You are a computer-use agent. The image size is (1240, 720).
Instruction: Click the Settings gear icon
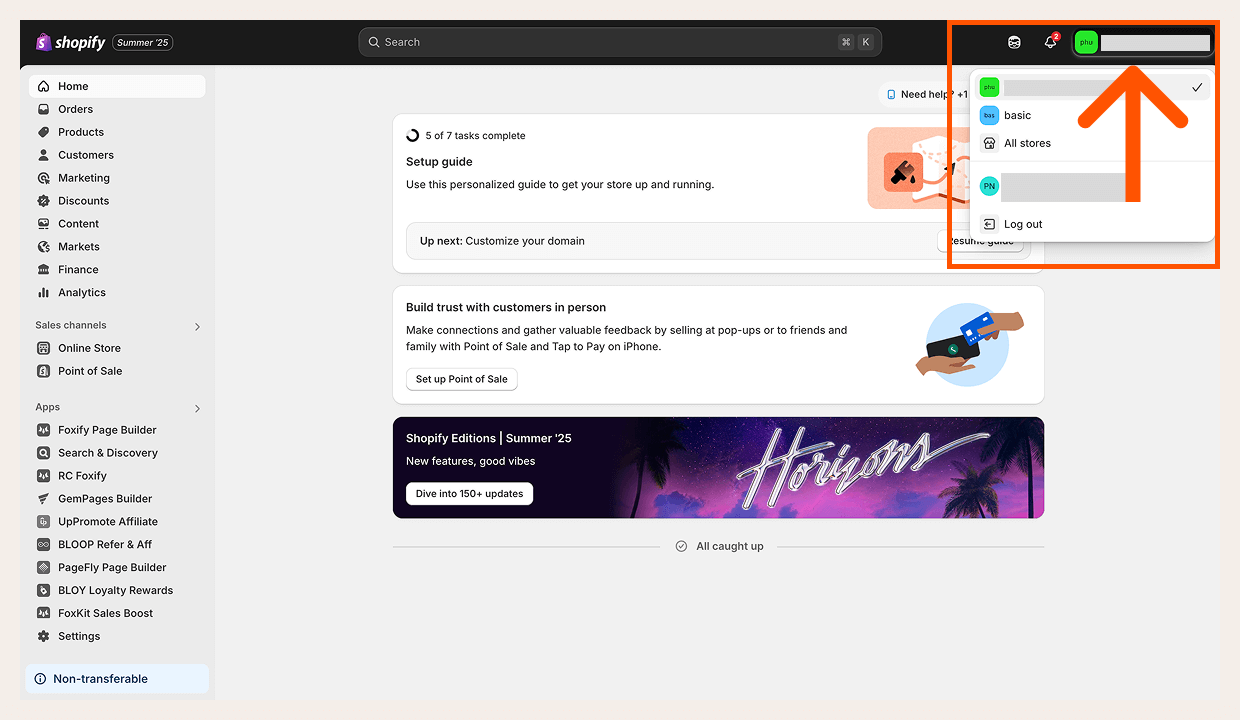click(x=43, y=636)
